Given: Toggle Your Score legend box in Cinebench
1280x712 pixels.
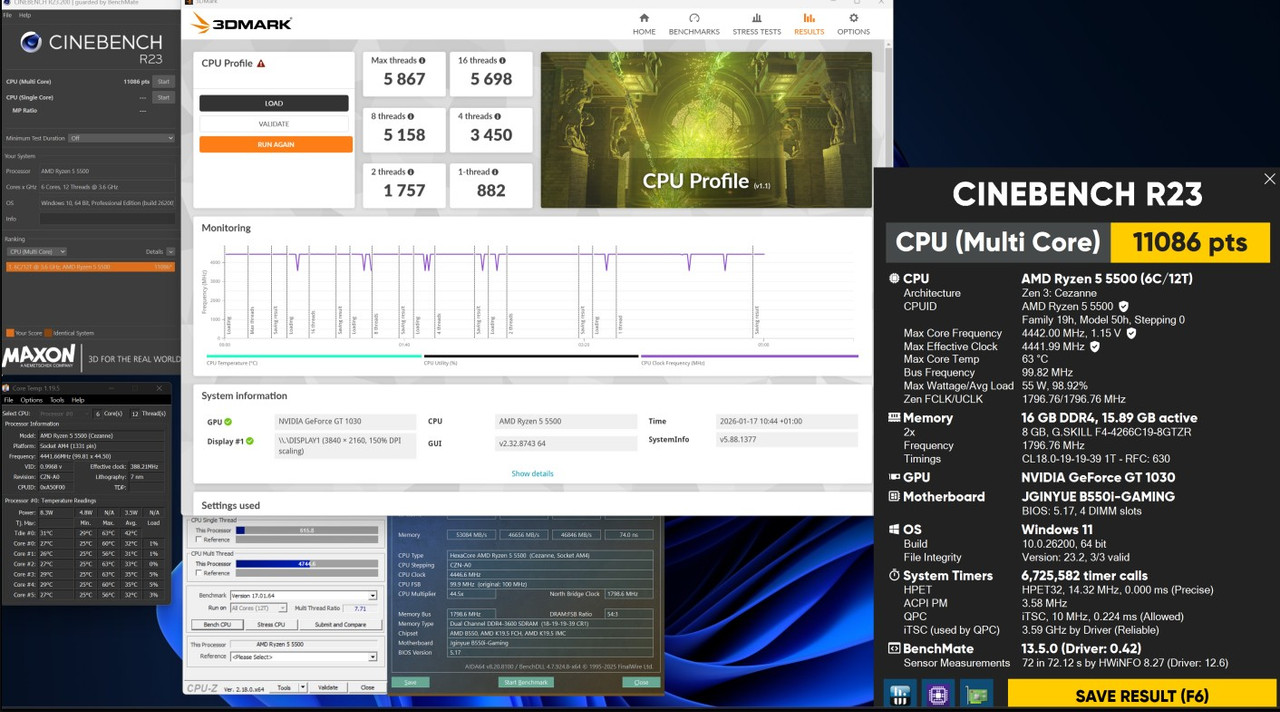Looking at the screenshot, I should tap(10, 333).
